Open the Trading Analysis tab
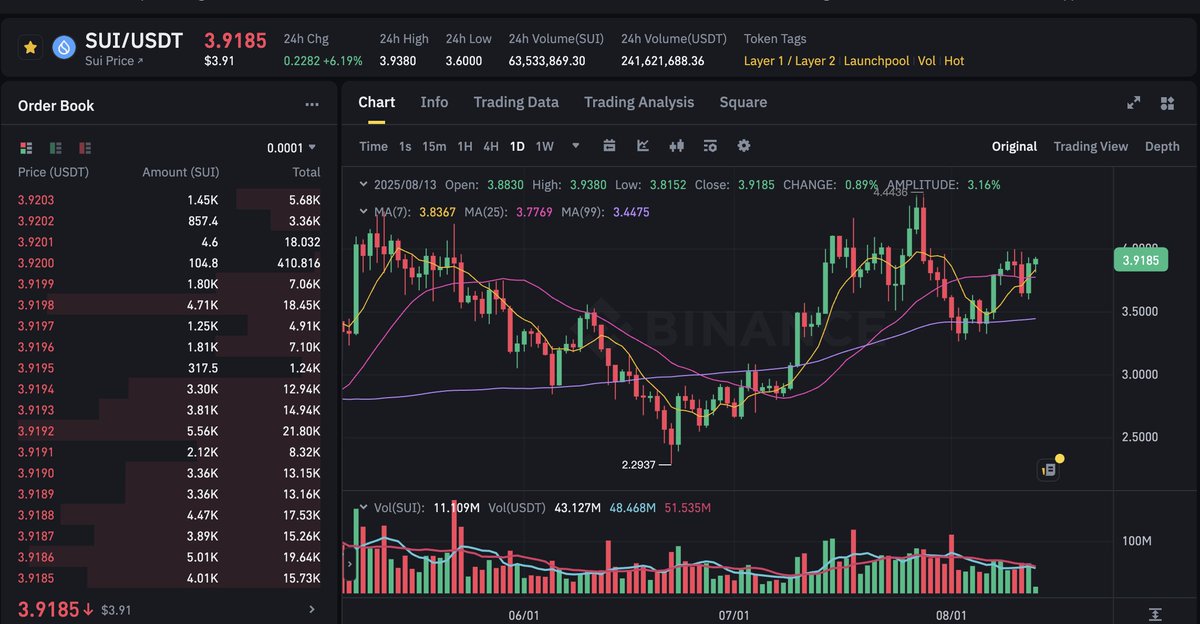Image resolution: width=1200 pixels, height=624 pixels. (639, 102)
